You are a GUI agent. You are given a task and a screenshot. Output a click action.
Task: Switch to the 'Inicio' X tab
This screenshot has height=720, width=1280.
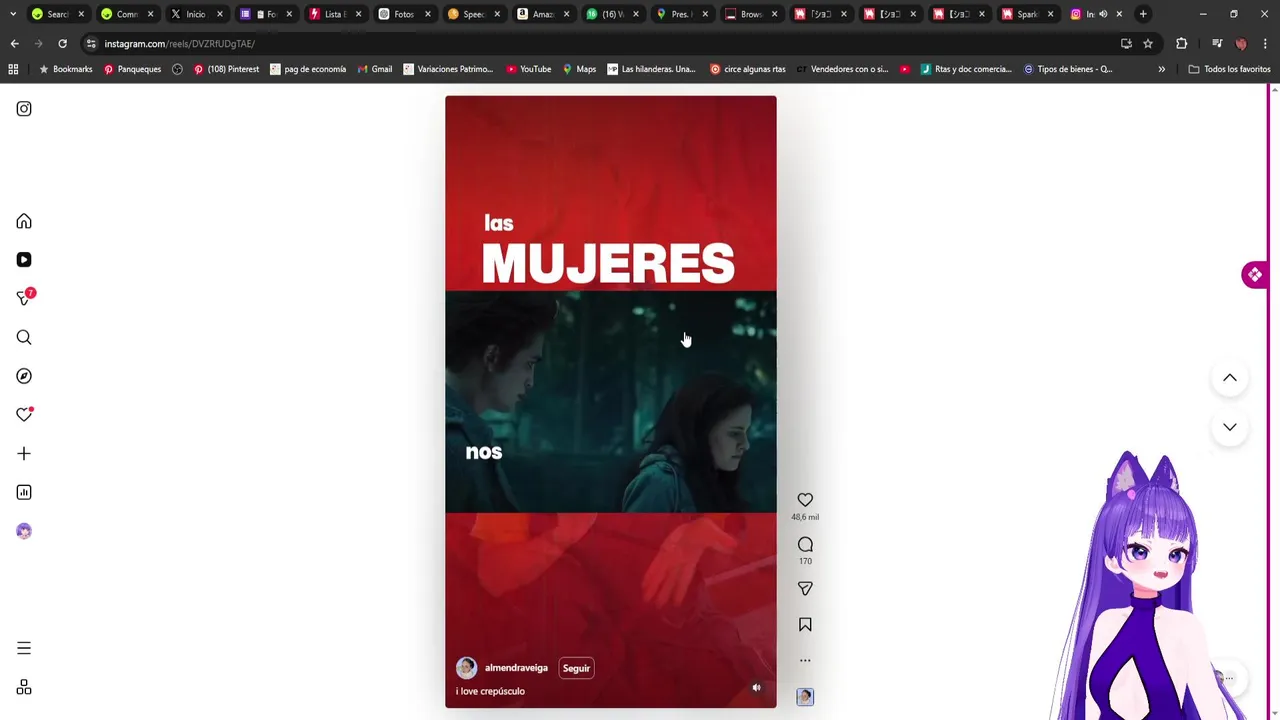pyautogui.click(x=195, y=14)
